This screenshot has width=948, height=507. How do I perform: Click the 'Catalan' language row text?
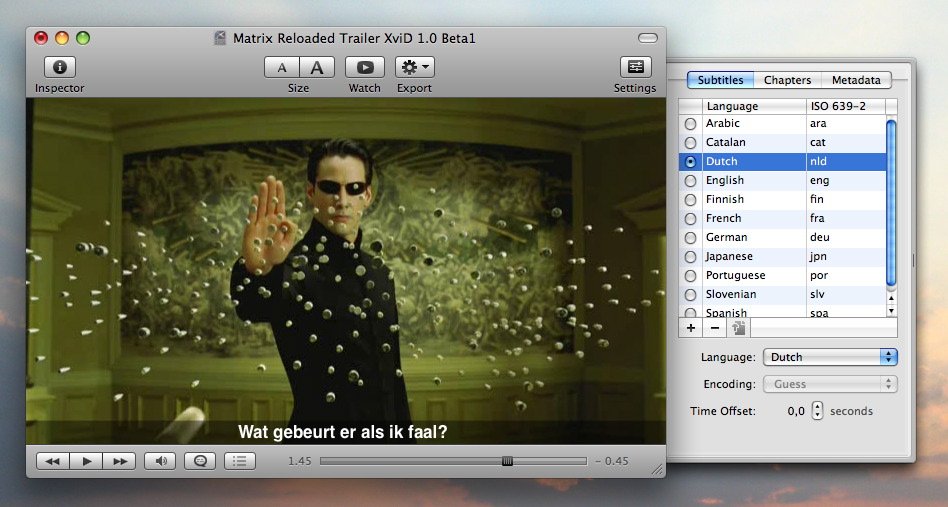click(726, 142)
